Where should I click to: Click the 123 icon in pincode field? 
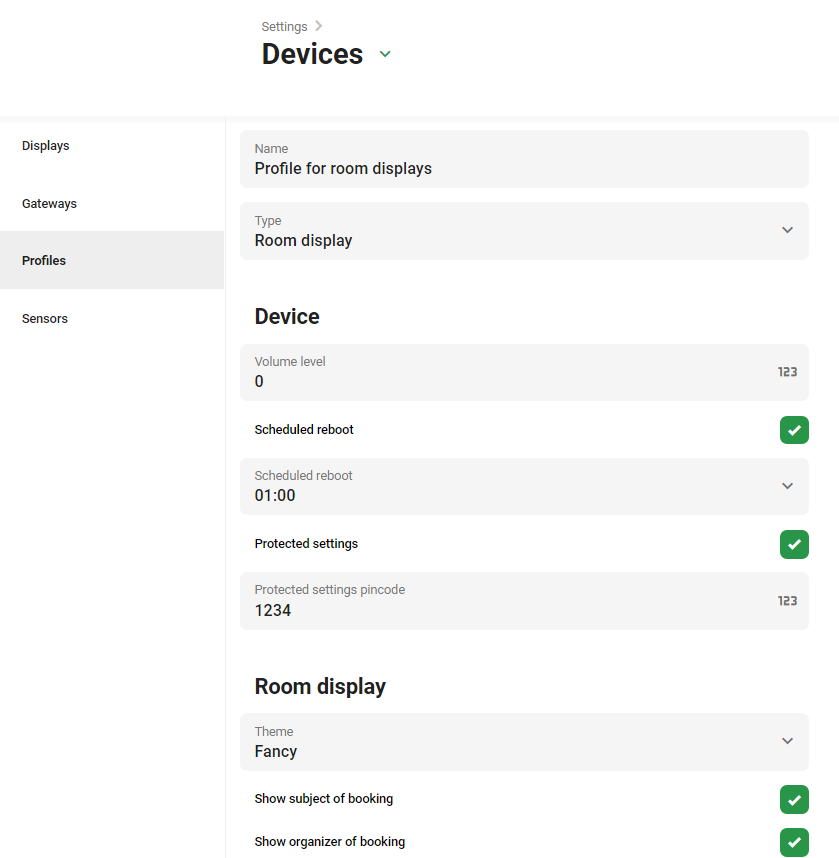[x=787, y=601]
